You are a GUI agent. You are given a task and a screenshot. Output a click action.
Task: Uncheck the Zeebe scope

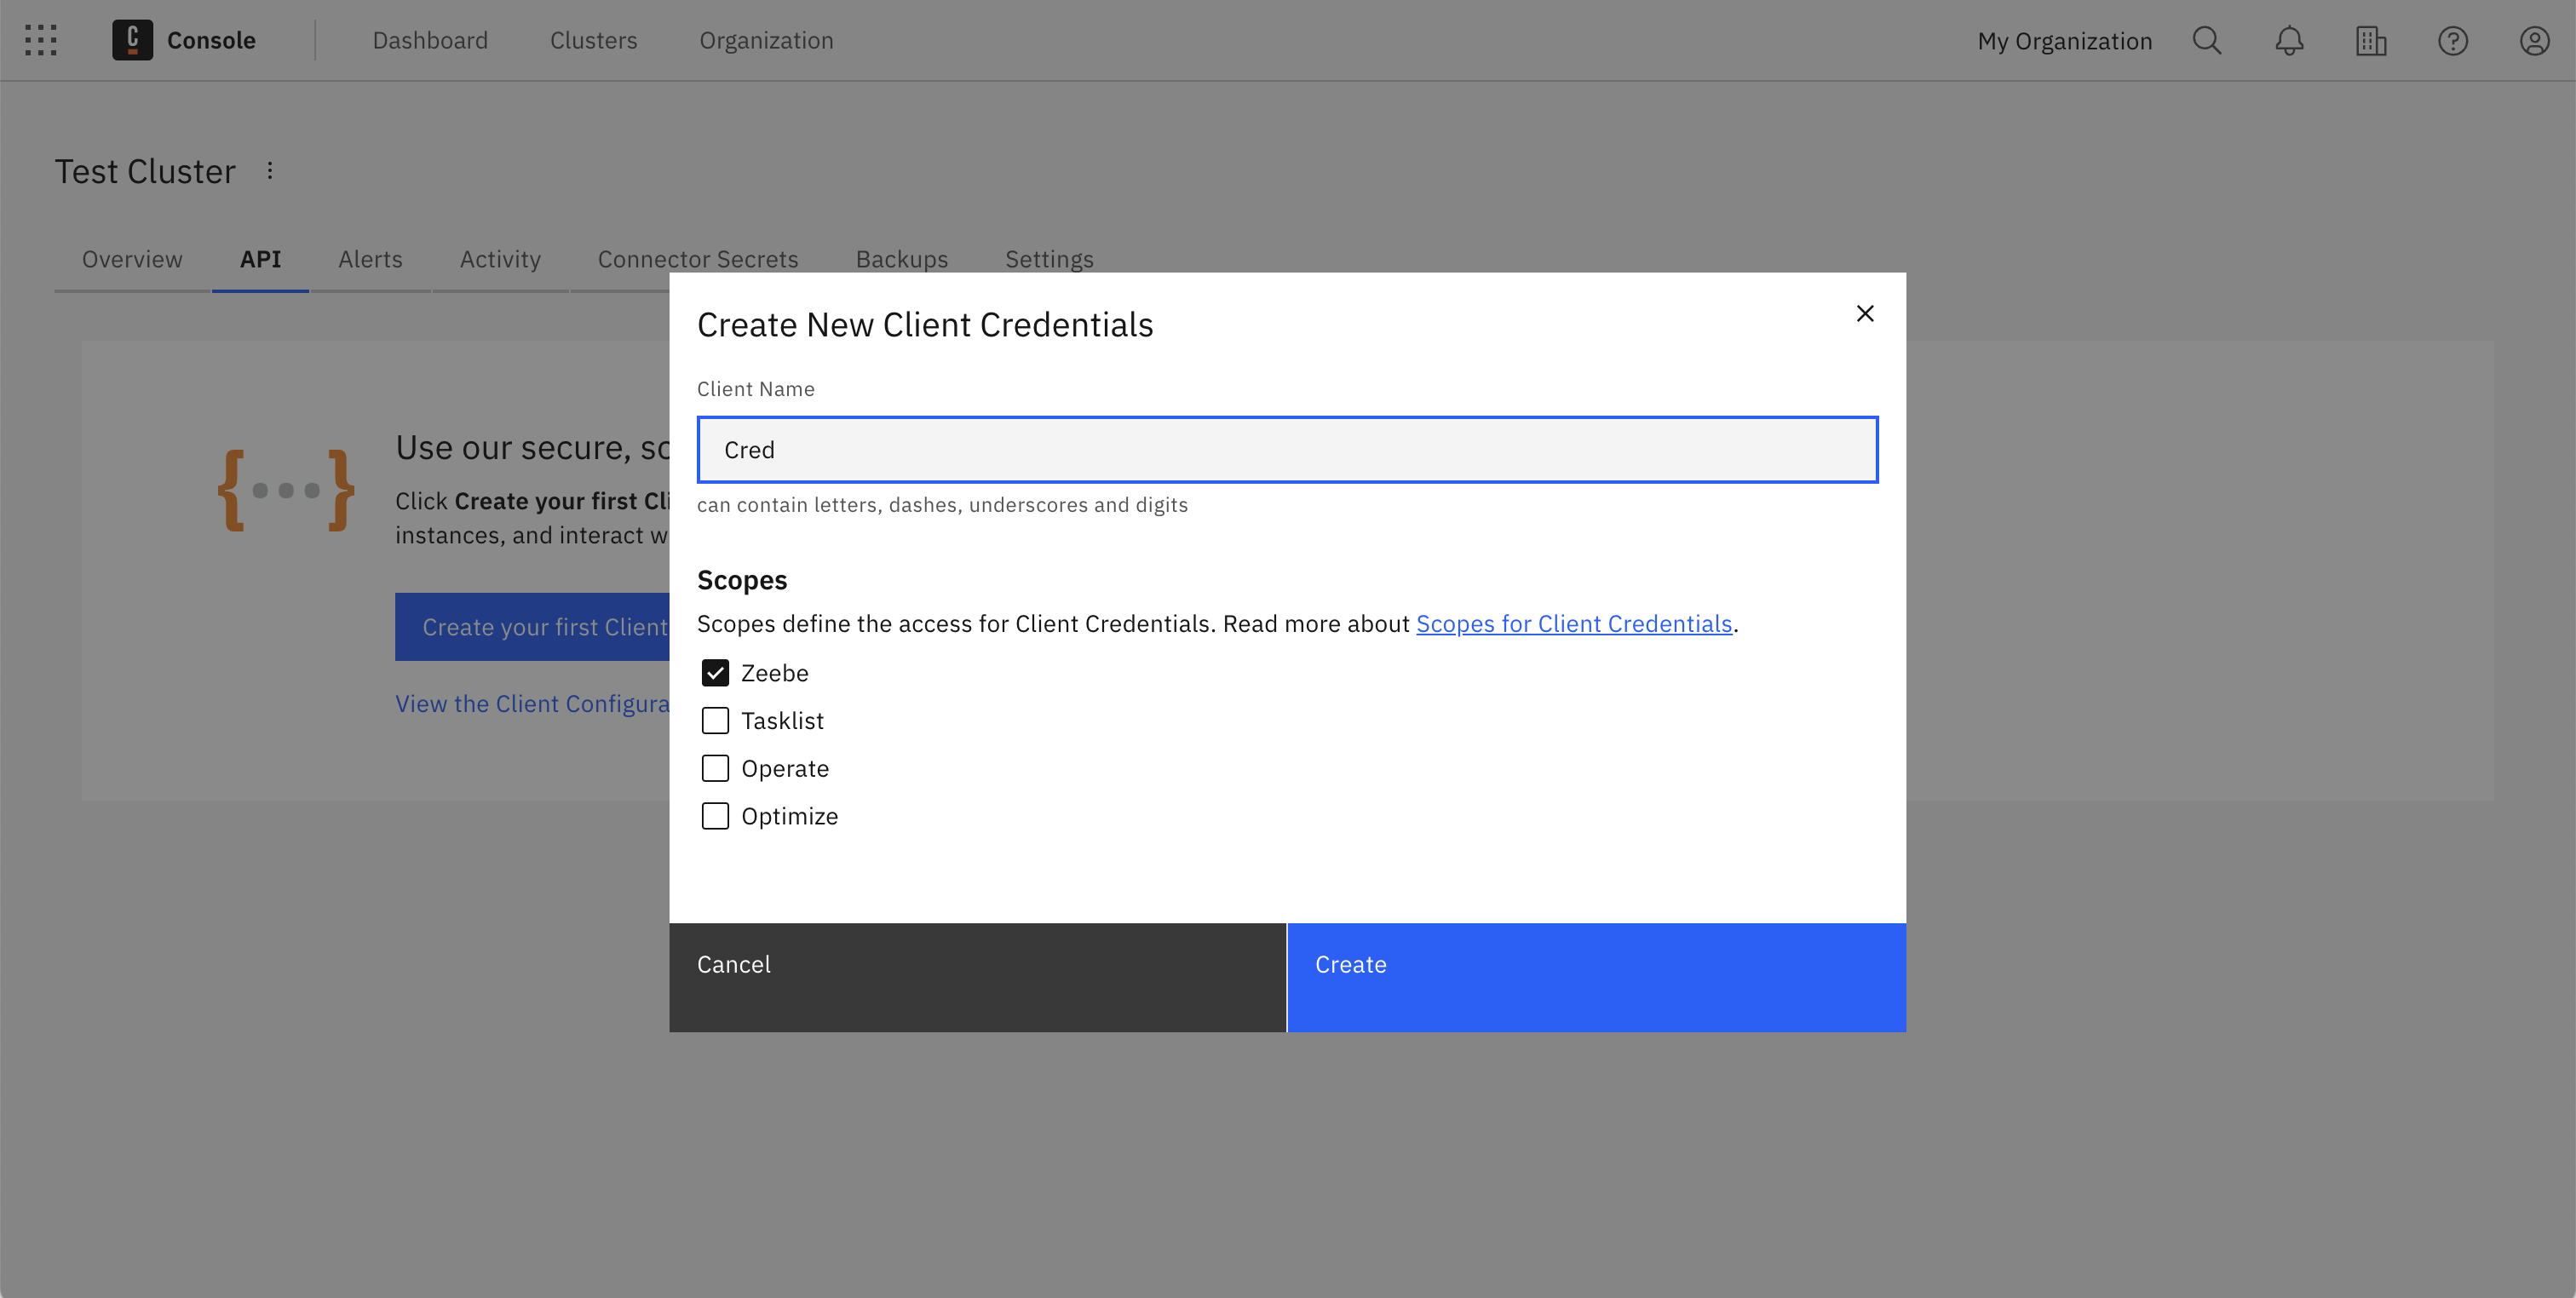pos(715,673)
